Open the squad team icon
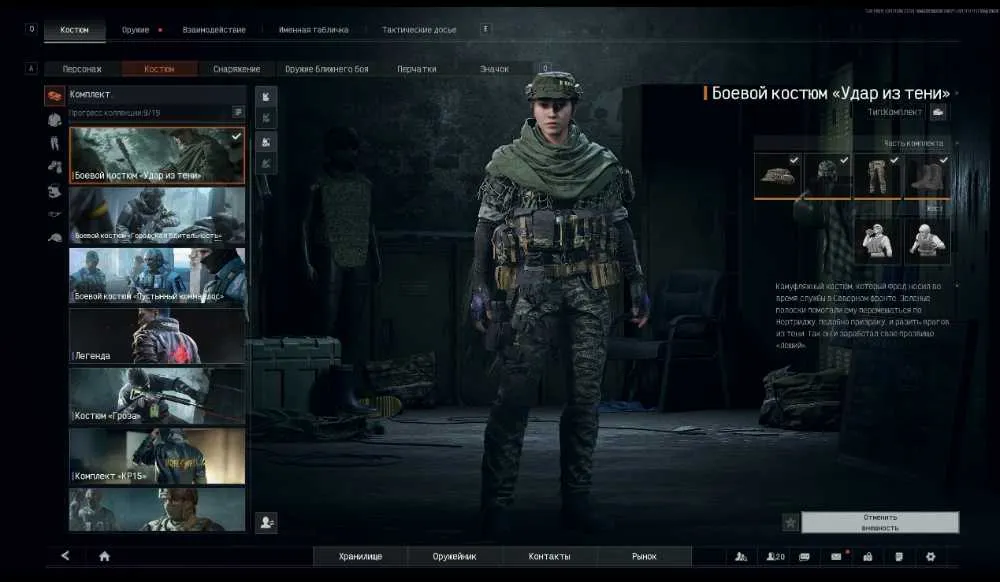The width and height of the screenshot is (1000, 582). click(741, 557)
